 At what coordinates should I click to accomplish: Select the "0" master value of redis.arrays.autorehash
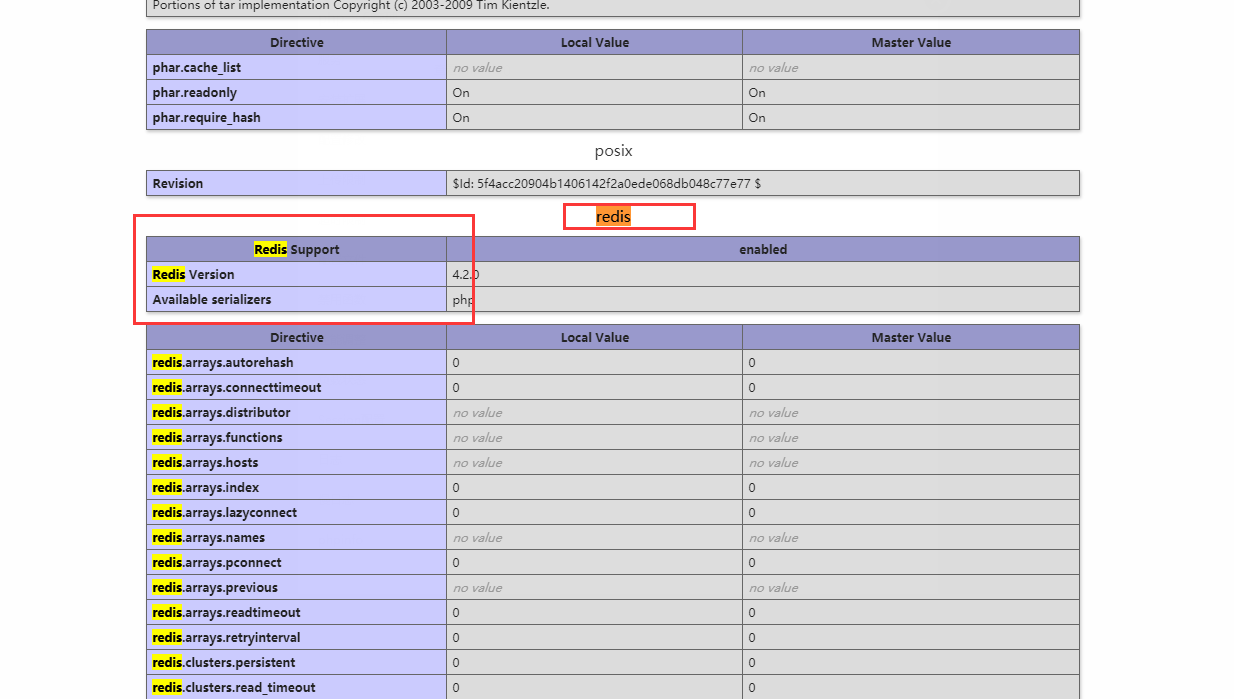752,363
